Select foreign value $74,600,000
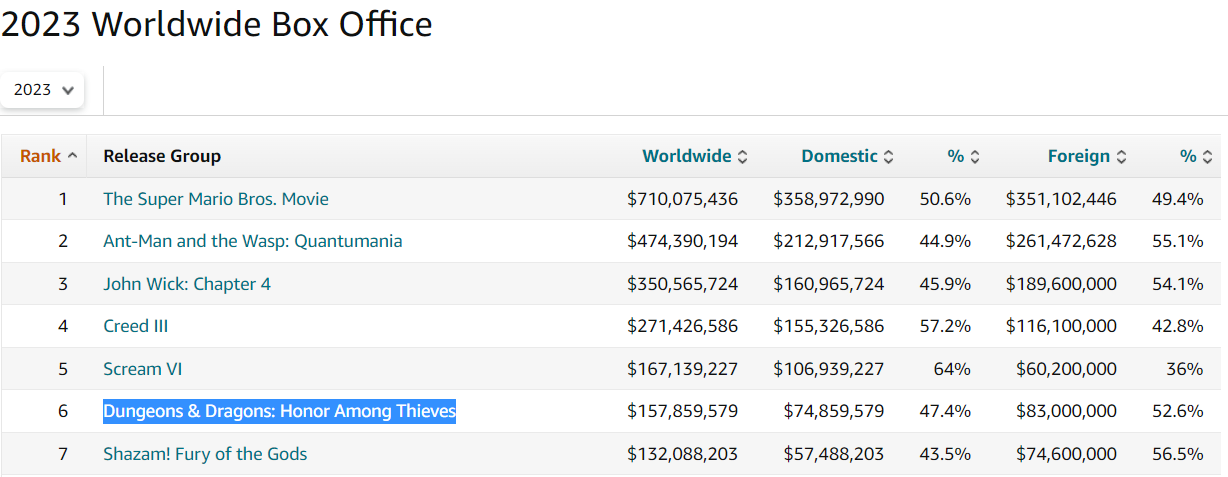Screen dimensions: 1228x477 pos(1067,454)
